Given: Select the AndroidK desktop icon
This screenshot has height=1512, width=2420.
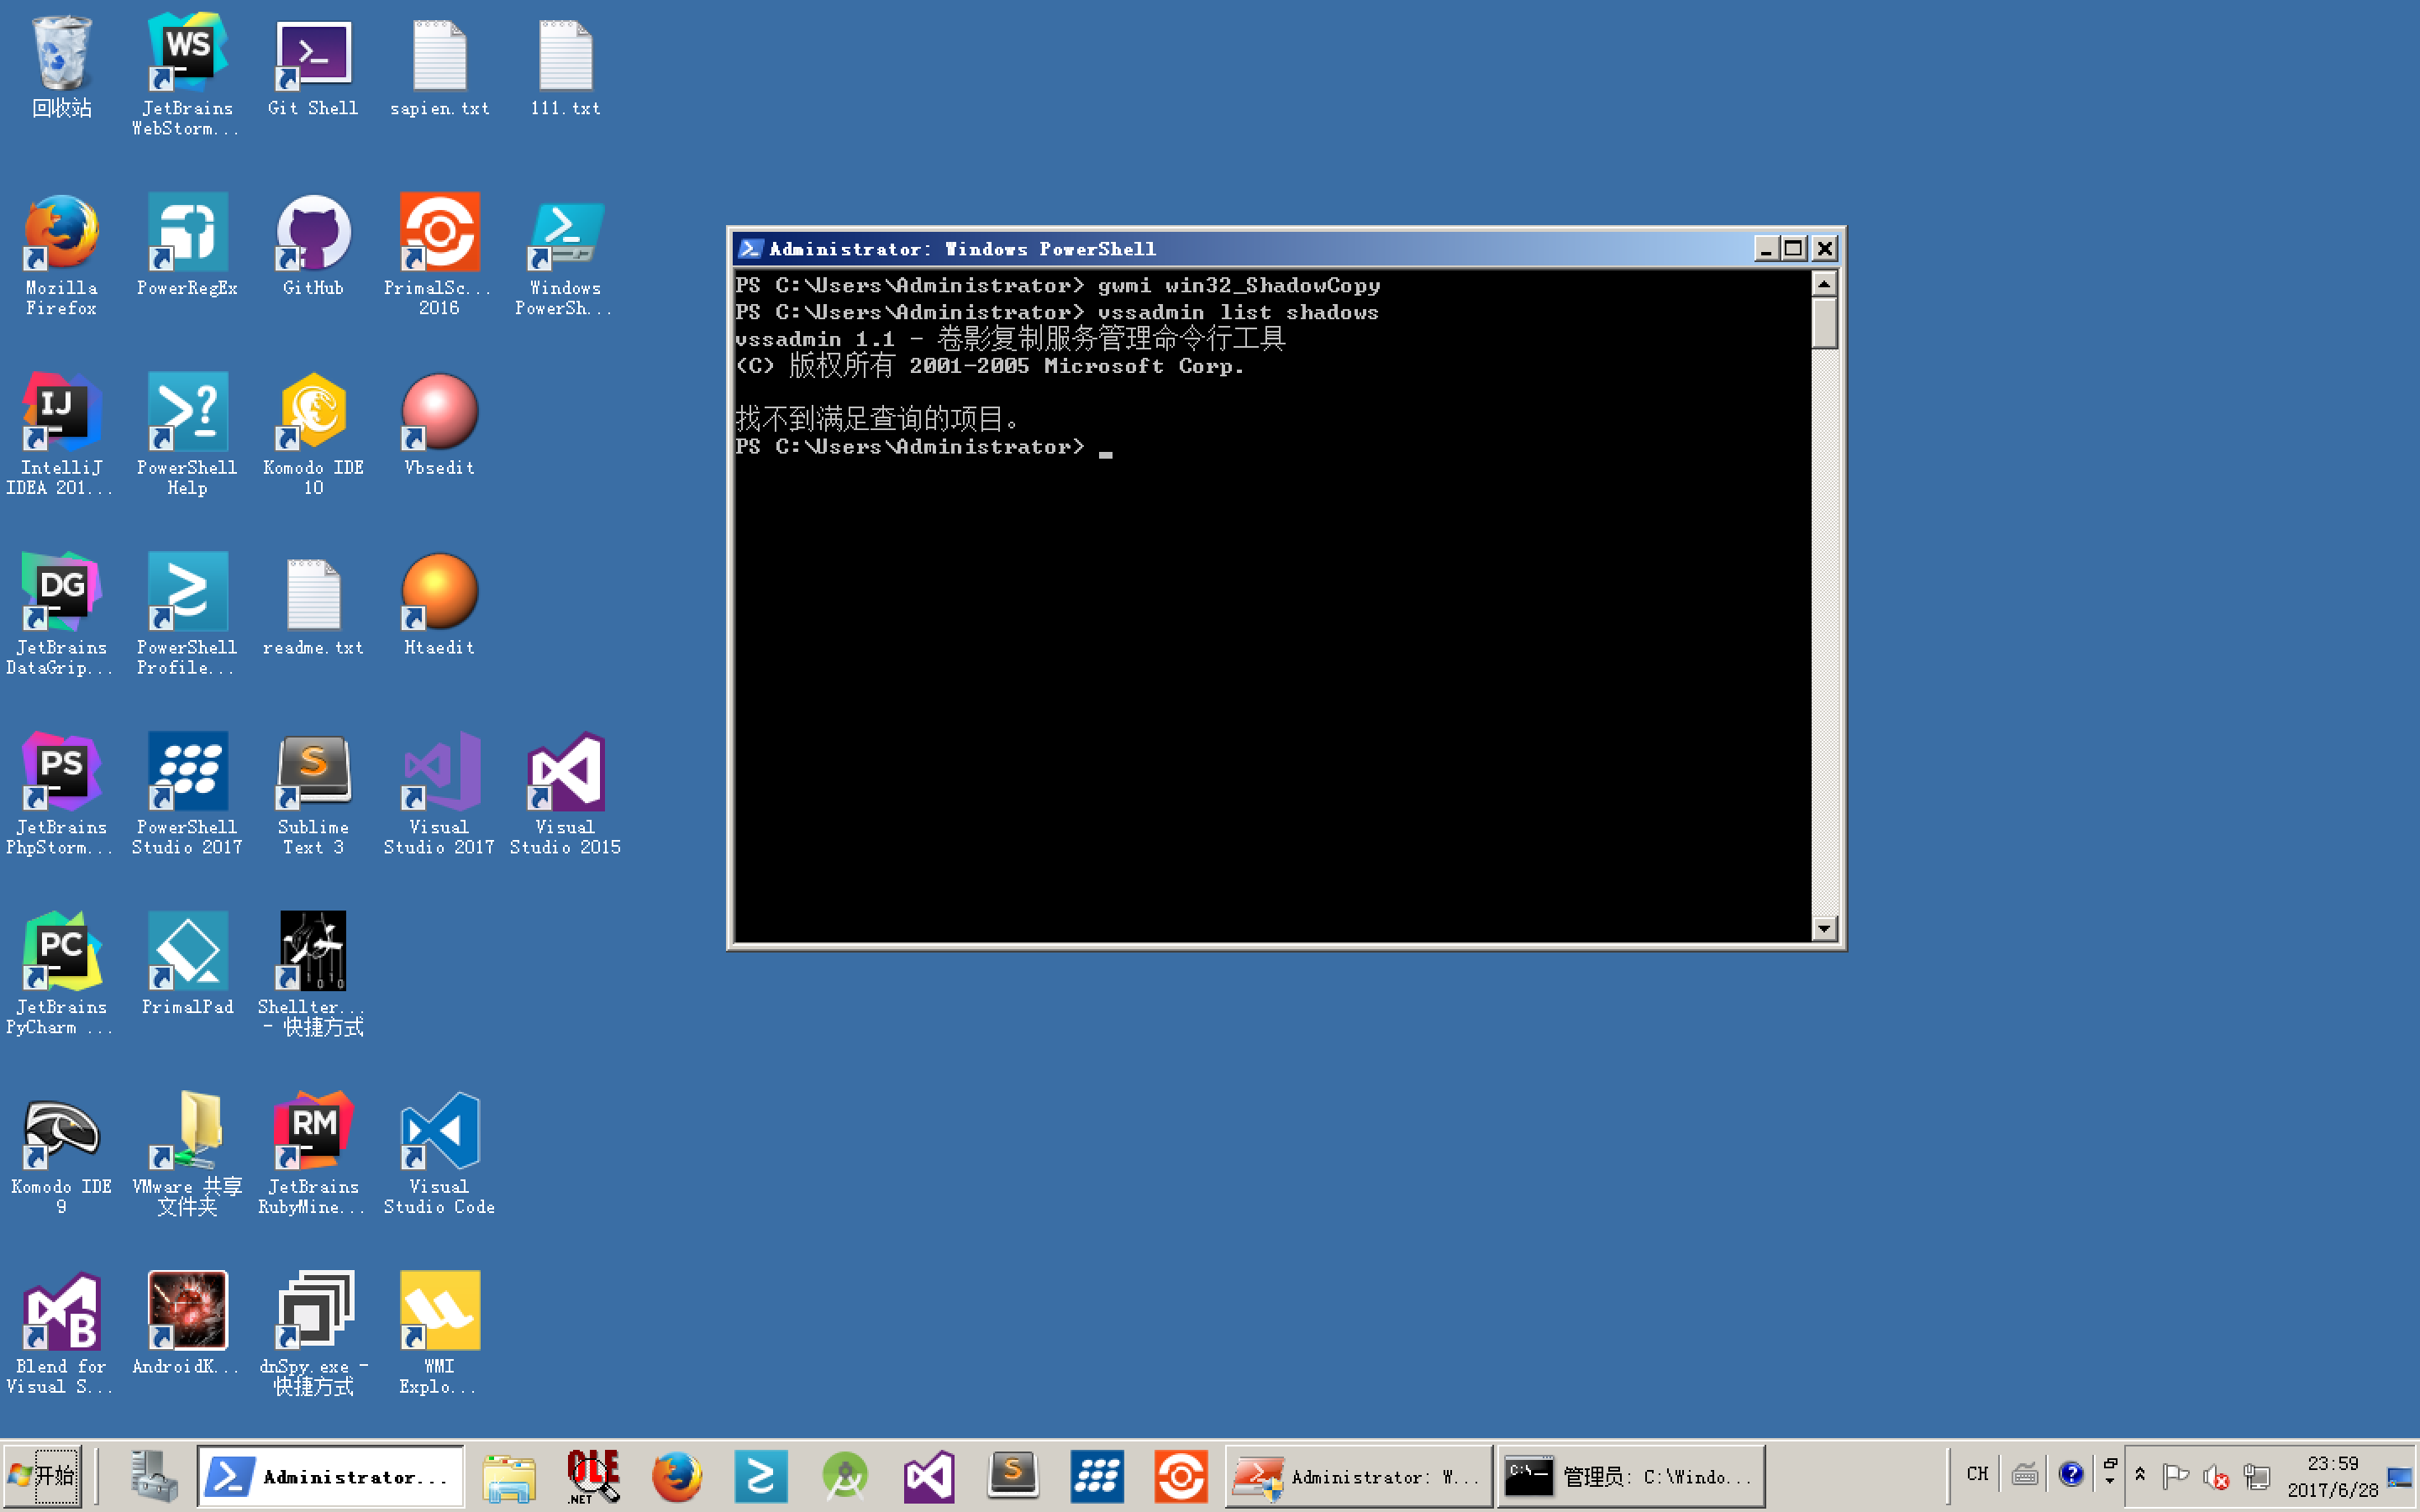Looking at the screenshot, I should click(187, 1325).
